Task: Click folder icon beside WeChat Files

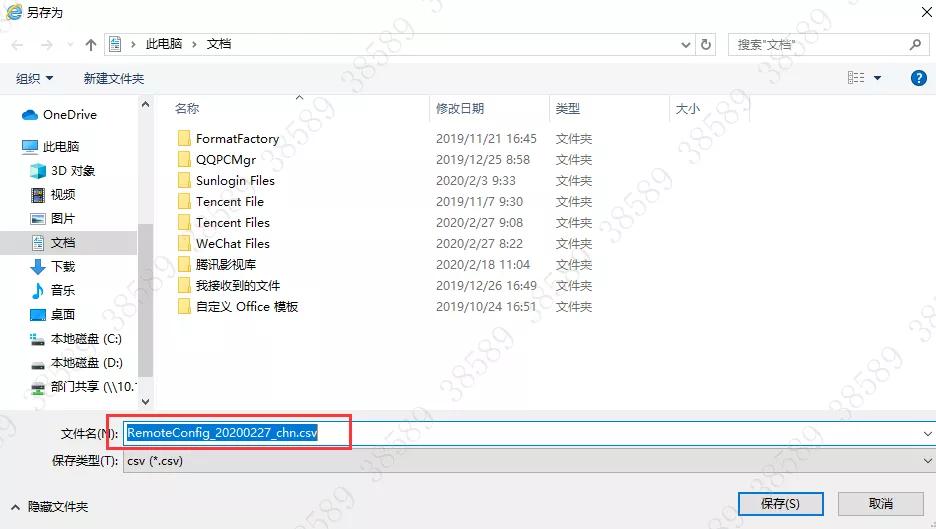Action: coord(184,244)
